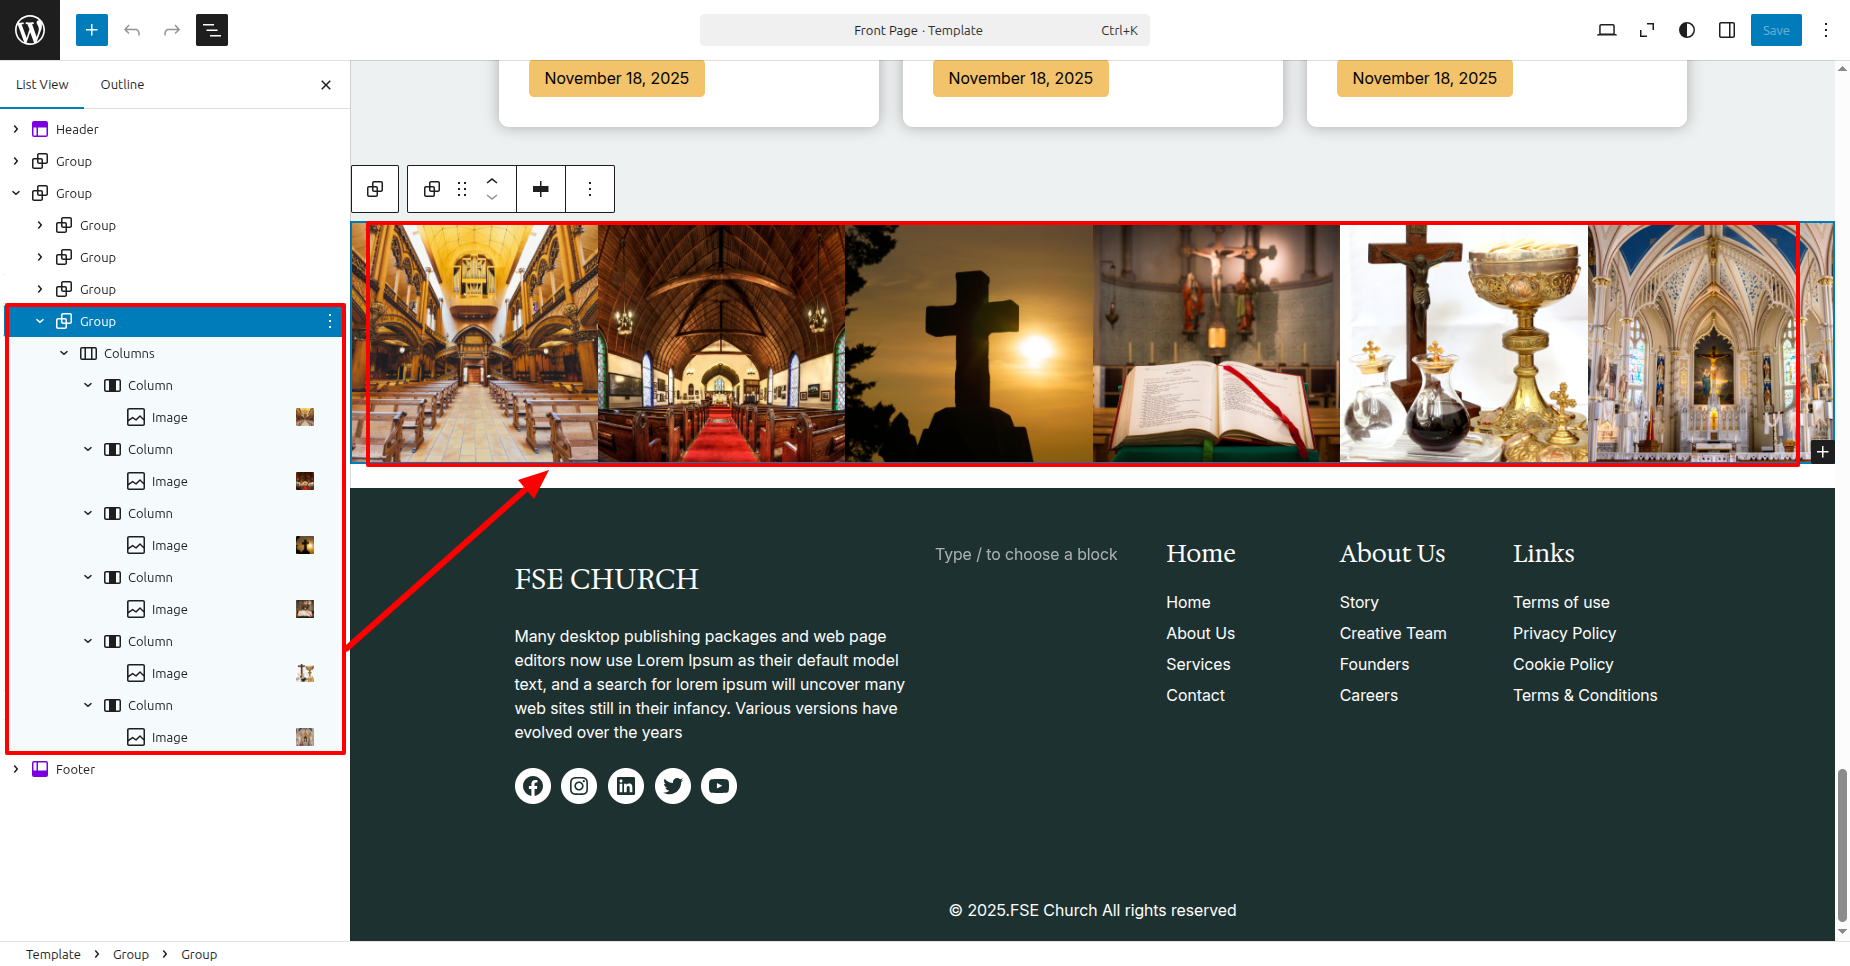Toggle the Settings sidebar panel
The width and height of the screenshot is (1850, 966).
1727,30
